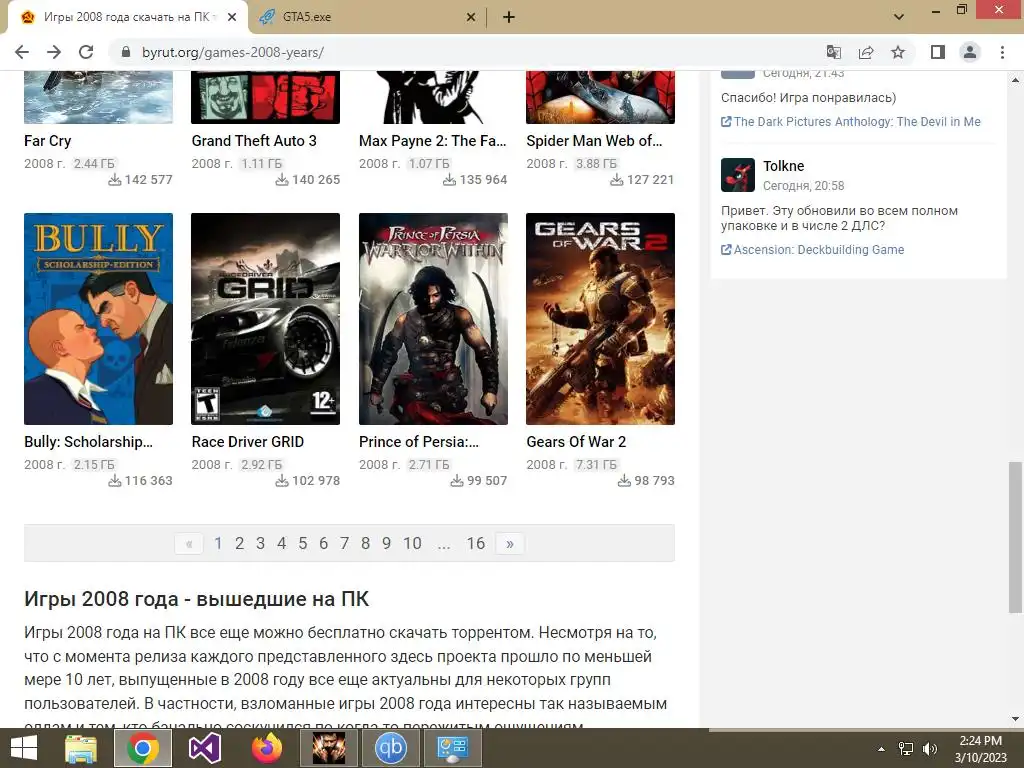The width and height of the screenshot is (1024, 768).
Task: Click the page vertical scrollbar thumb
Action: click(x=1015, y=537)
